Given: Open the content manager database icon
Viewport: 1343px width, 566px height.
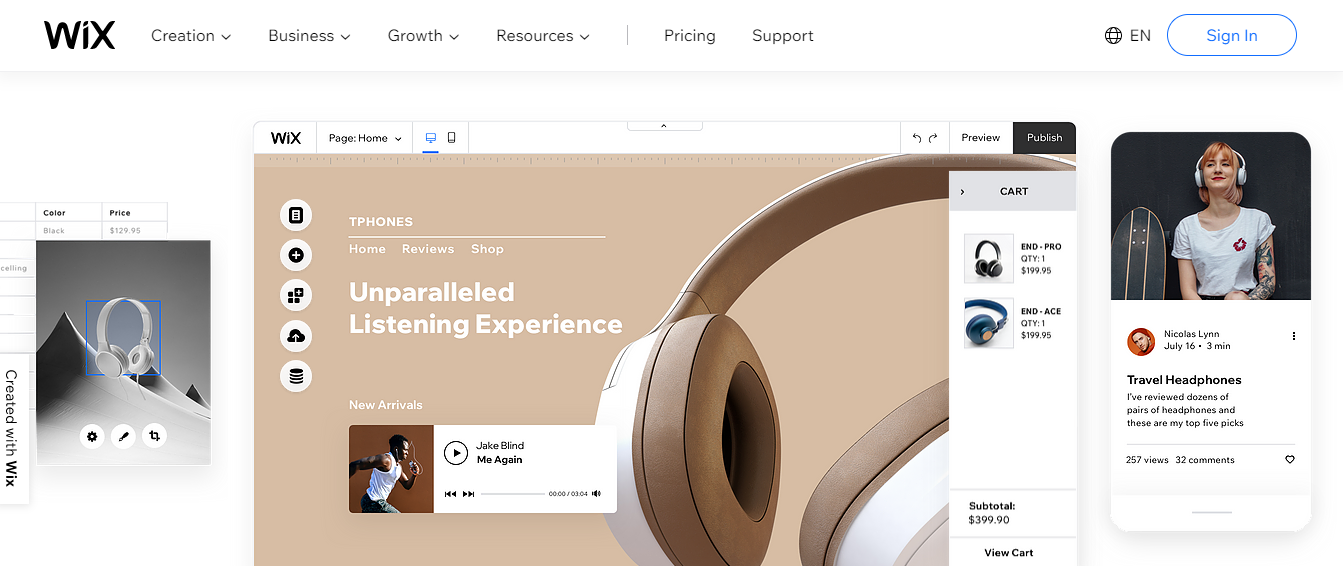Looking at the screenshot, I should [296, 376].
